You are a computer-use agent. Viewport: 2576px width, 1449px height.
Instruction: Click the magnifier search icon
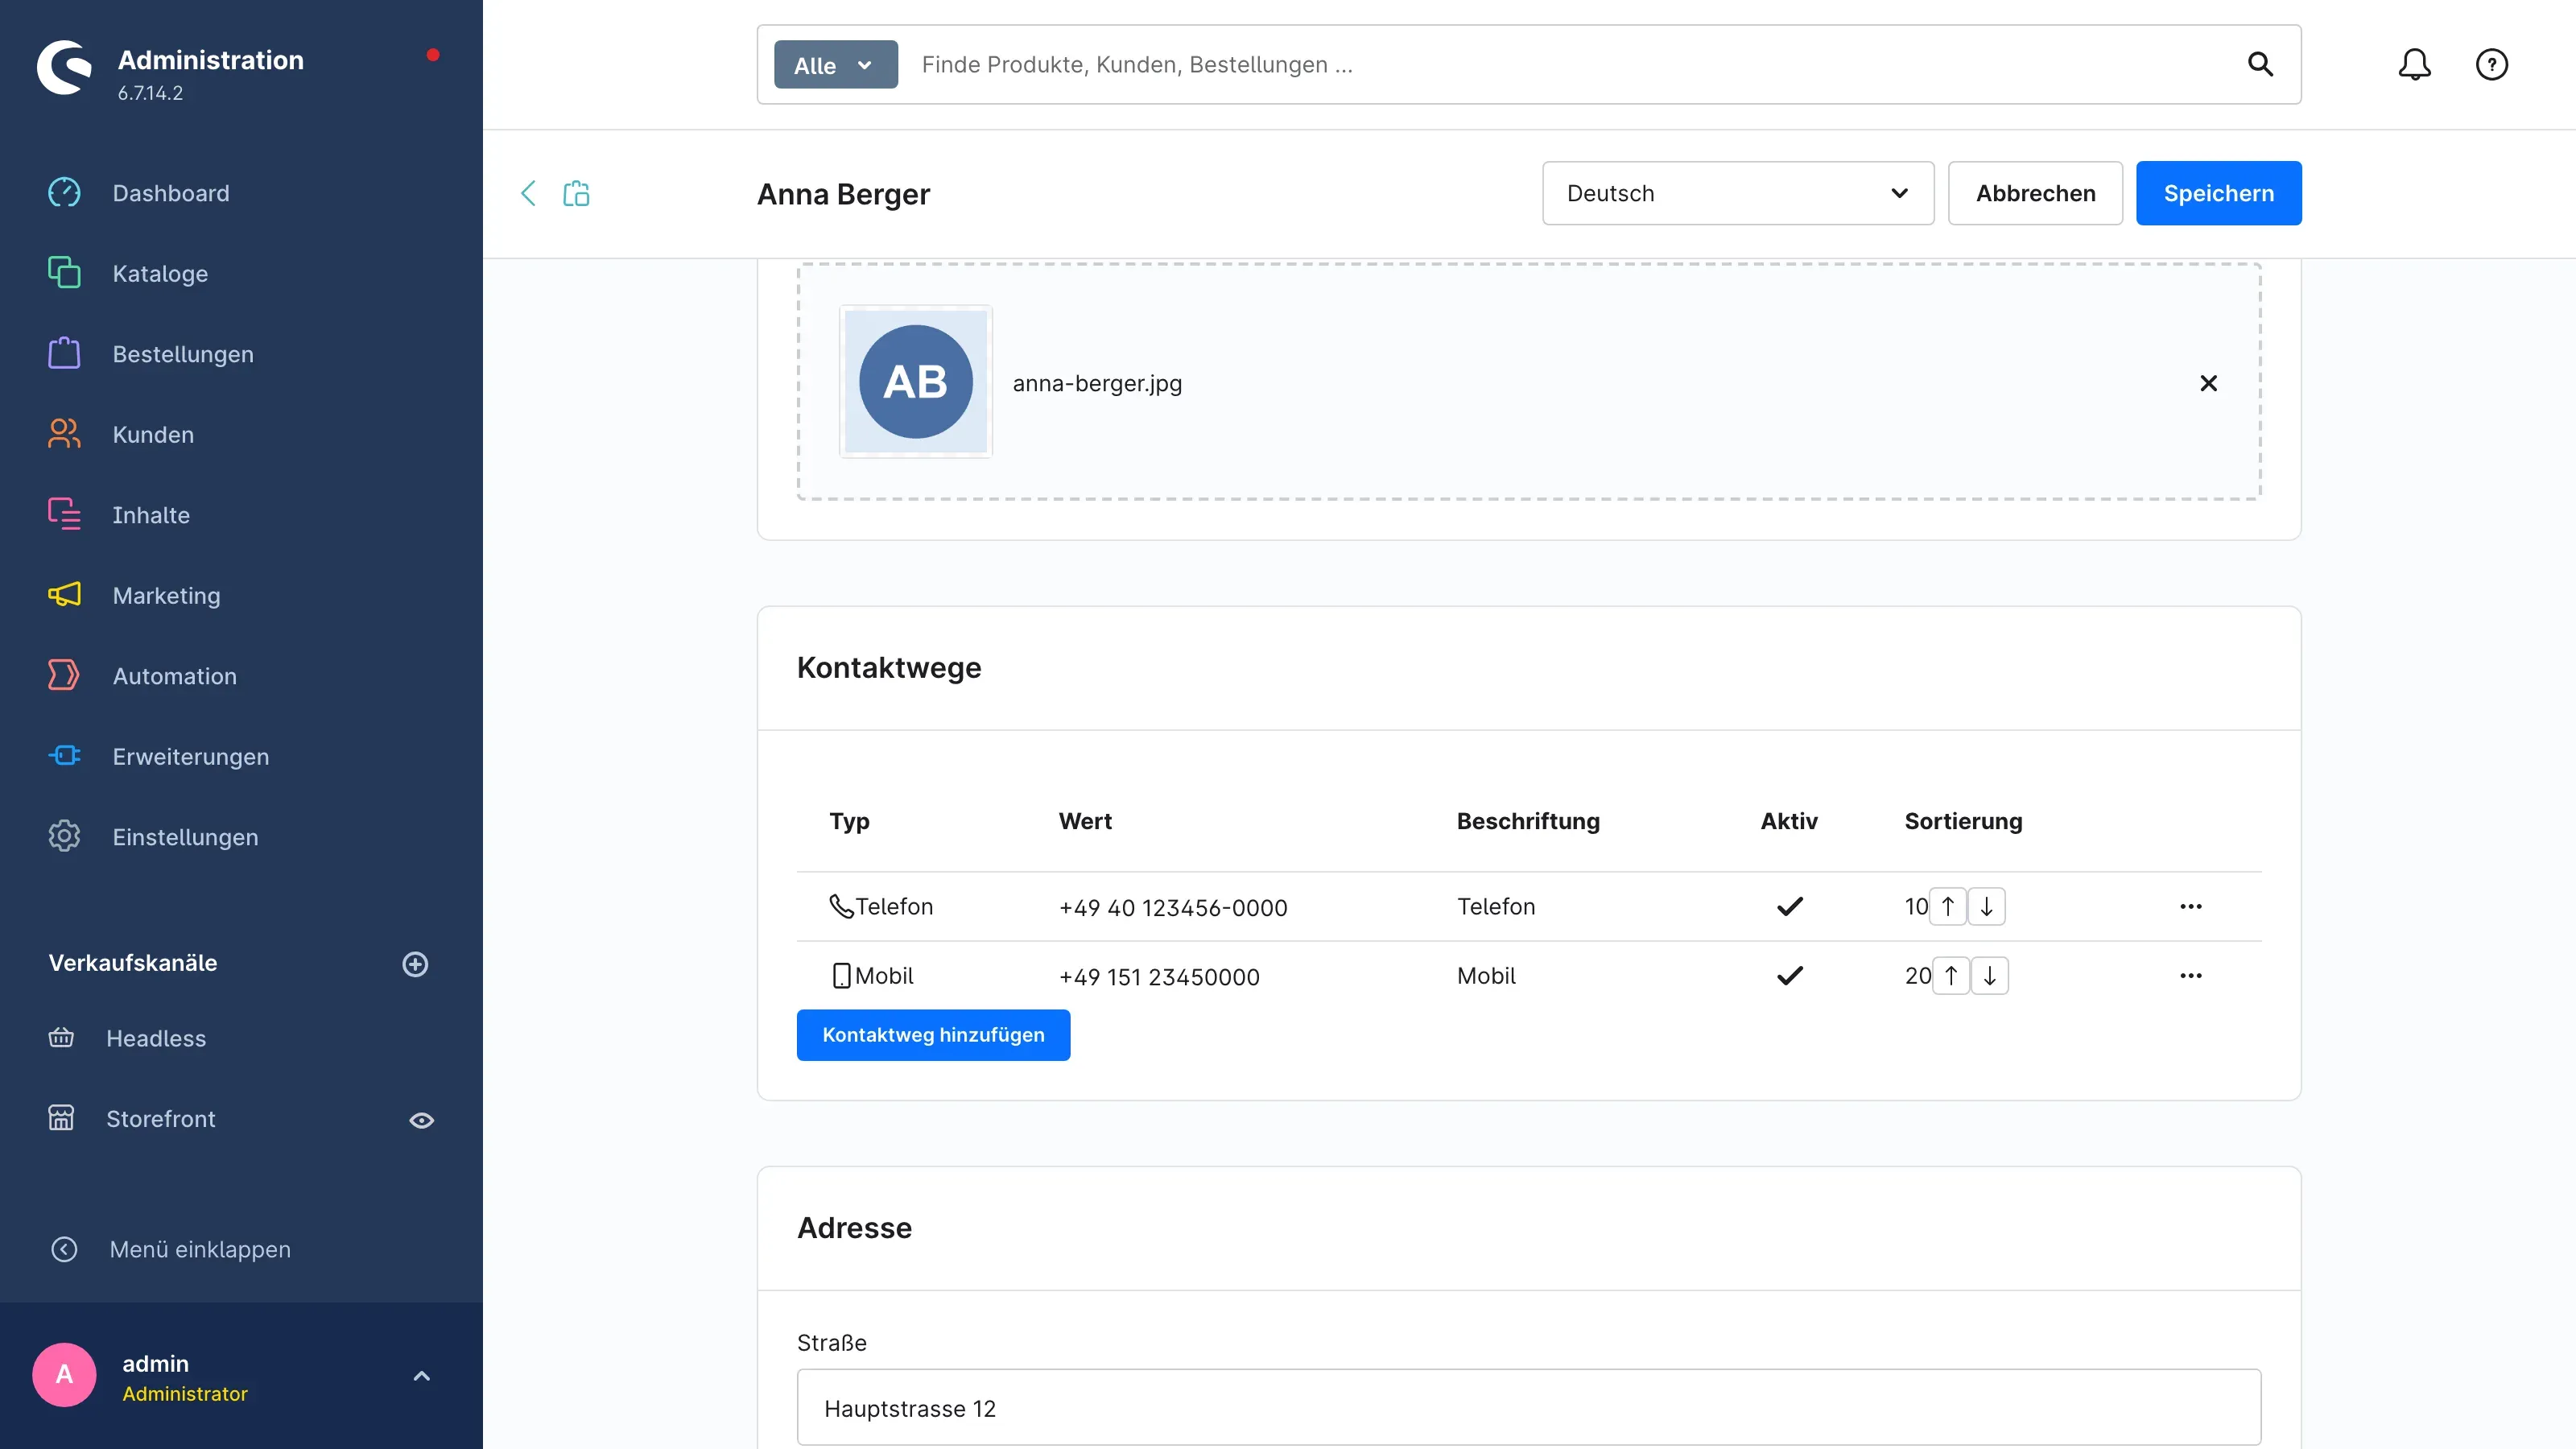point(2260,65)
